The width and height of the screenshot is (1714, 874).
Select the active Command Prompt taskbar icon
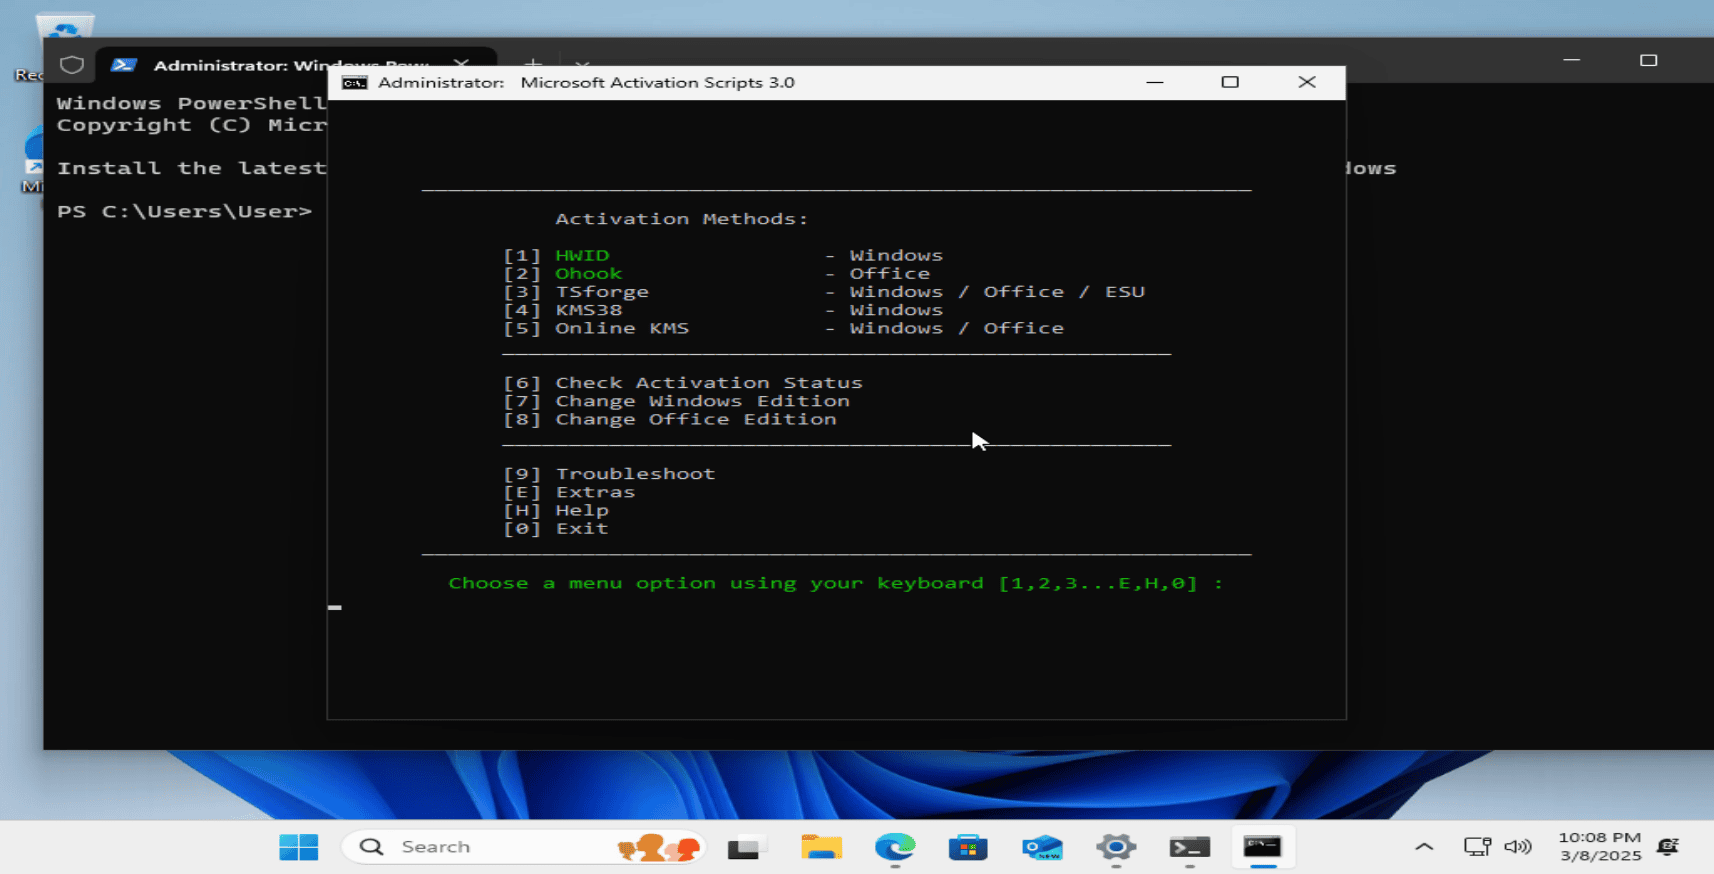click(1262, 848)
